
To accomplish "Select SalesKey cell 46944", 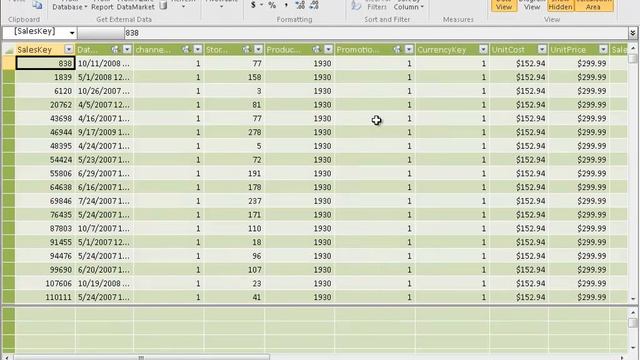I will coord(45,132).
